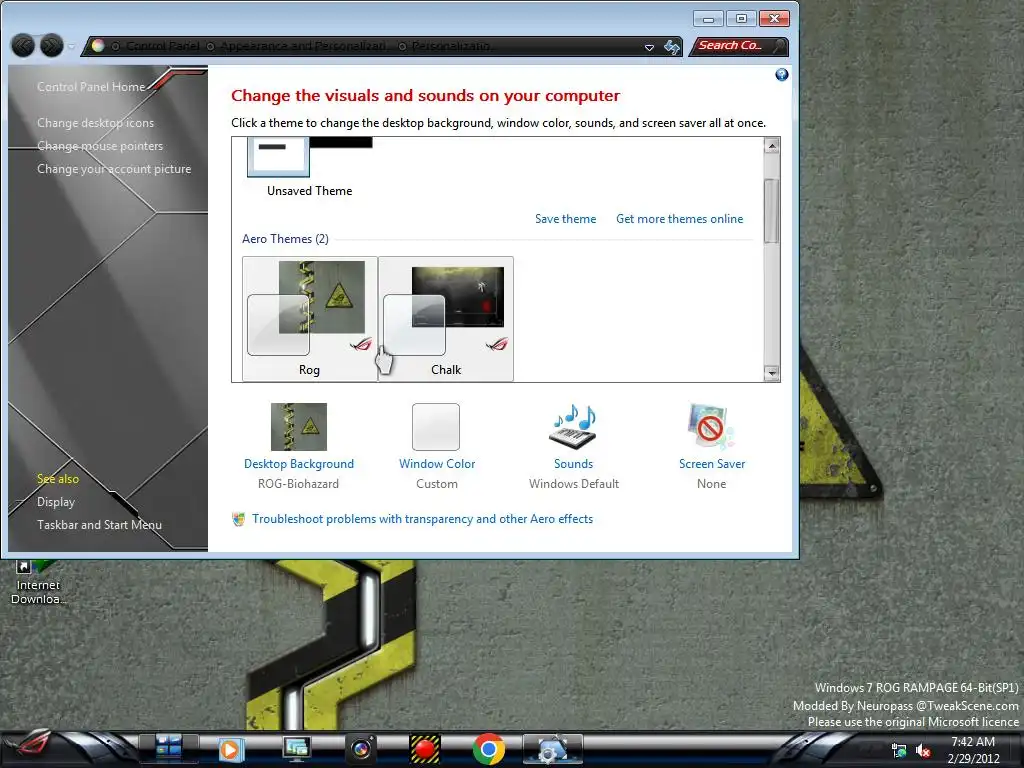
Task: Open Change mouse pointers
Action: click(100, 146)
